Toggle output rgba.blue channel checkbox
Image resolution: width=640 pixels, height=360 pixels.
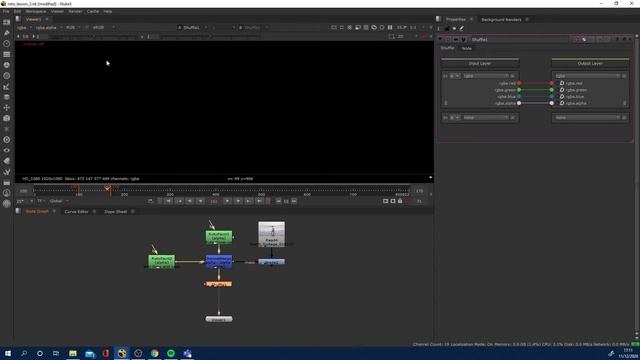[x=562, y=97]
